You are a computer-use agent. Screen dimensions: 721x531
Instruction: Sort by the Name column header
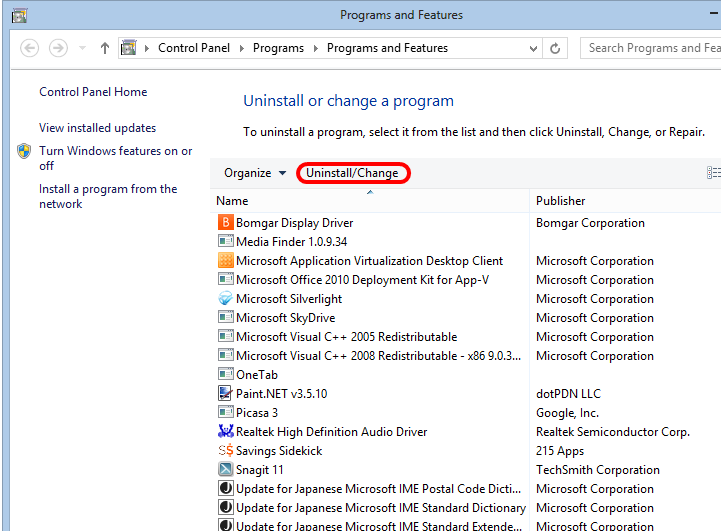pos(370,201)
